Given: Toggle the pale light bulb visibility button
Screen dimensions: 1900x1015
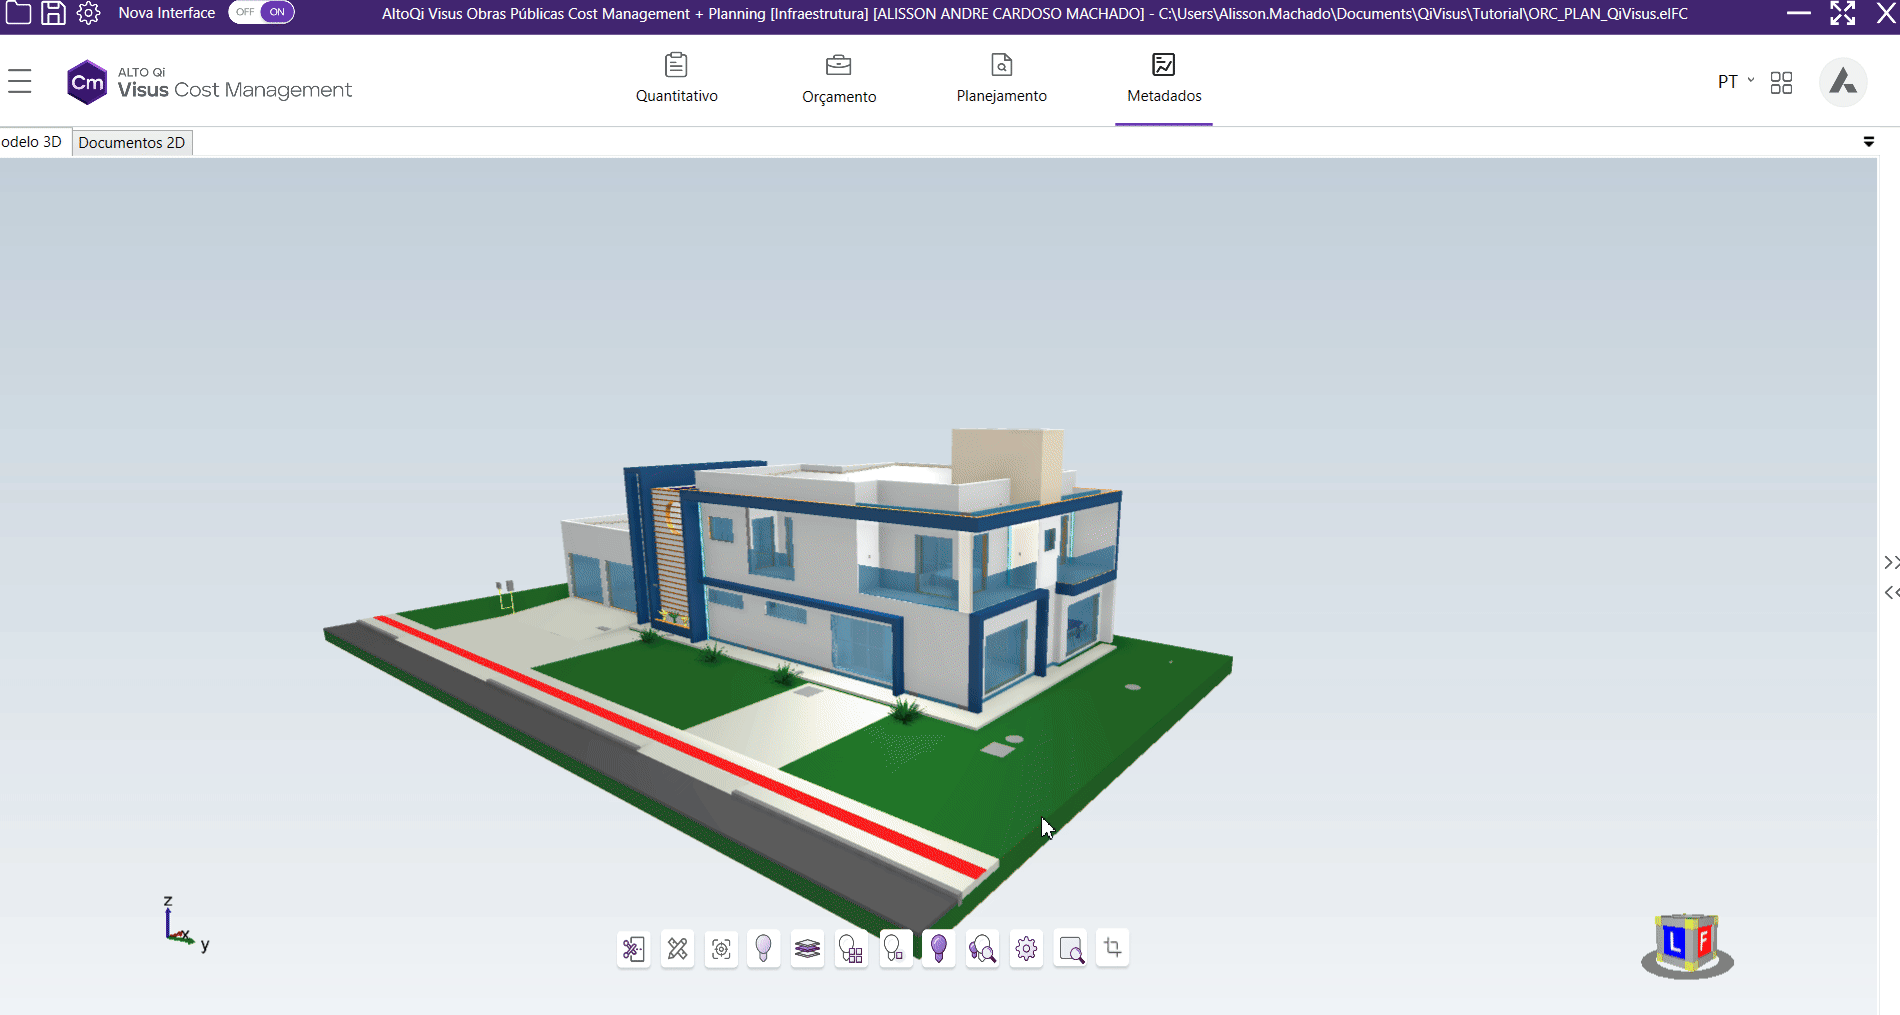Looking at the screenshot, I should click(x=763, y=948).
